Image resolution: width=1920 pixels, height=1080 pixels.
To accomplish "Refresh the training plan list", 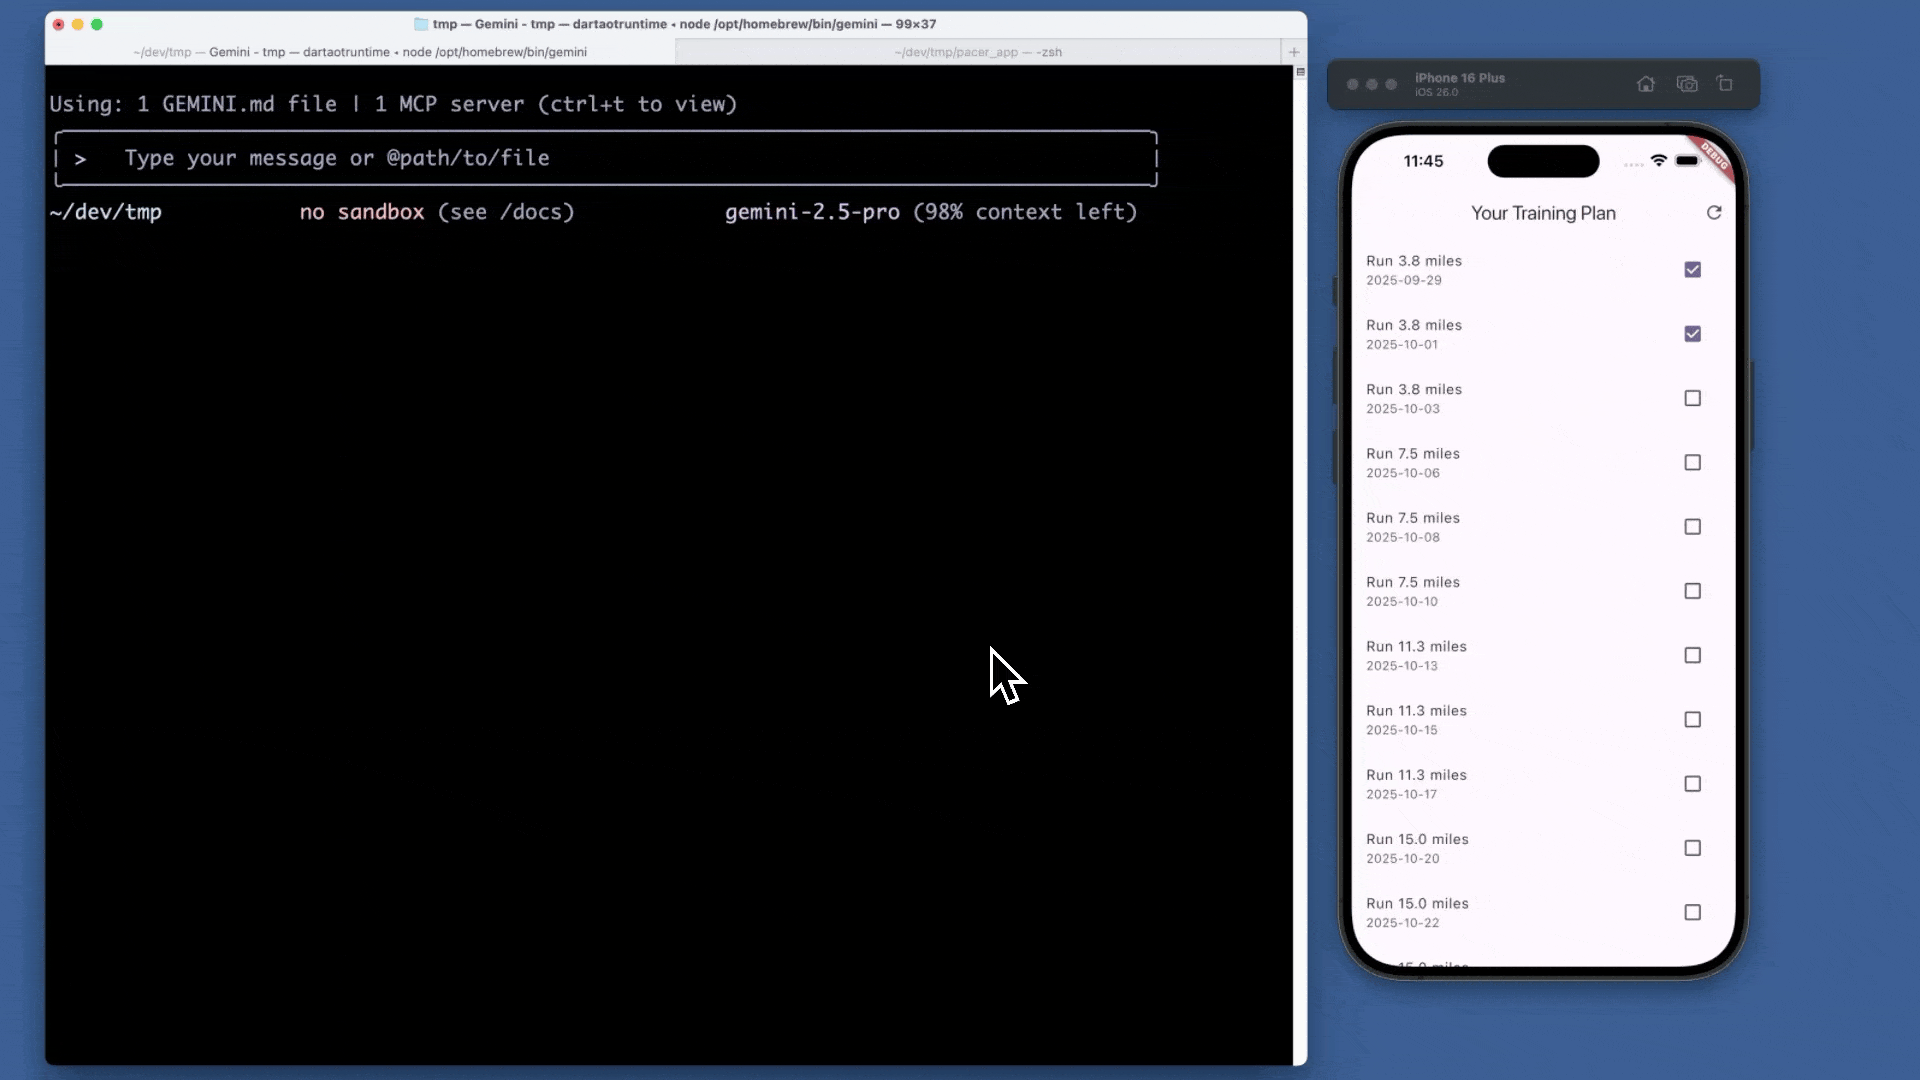I will 1714,213.
